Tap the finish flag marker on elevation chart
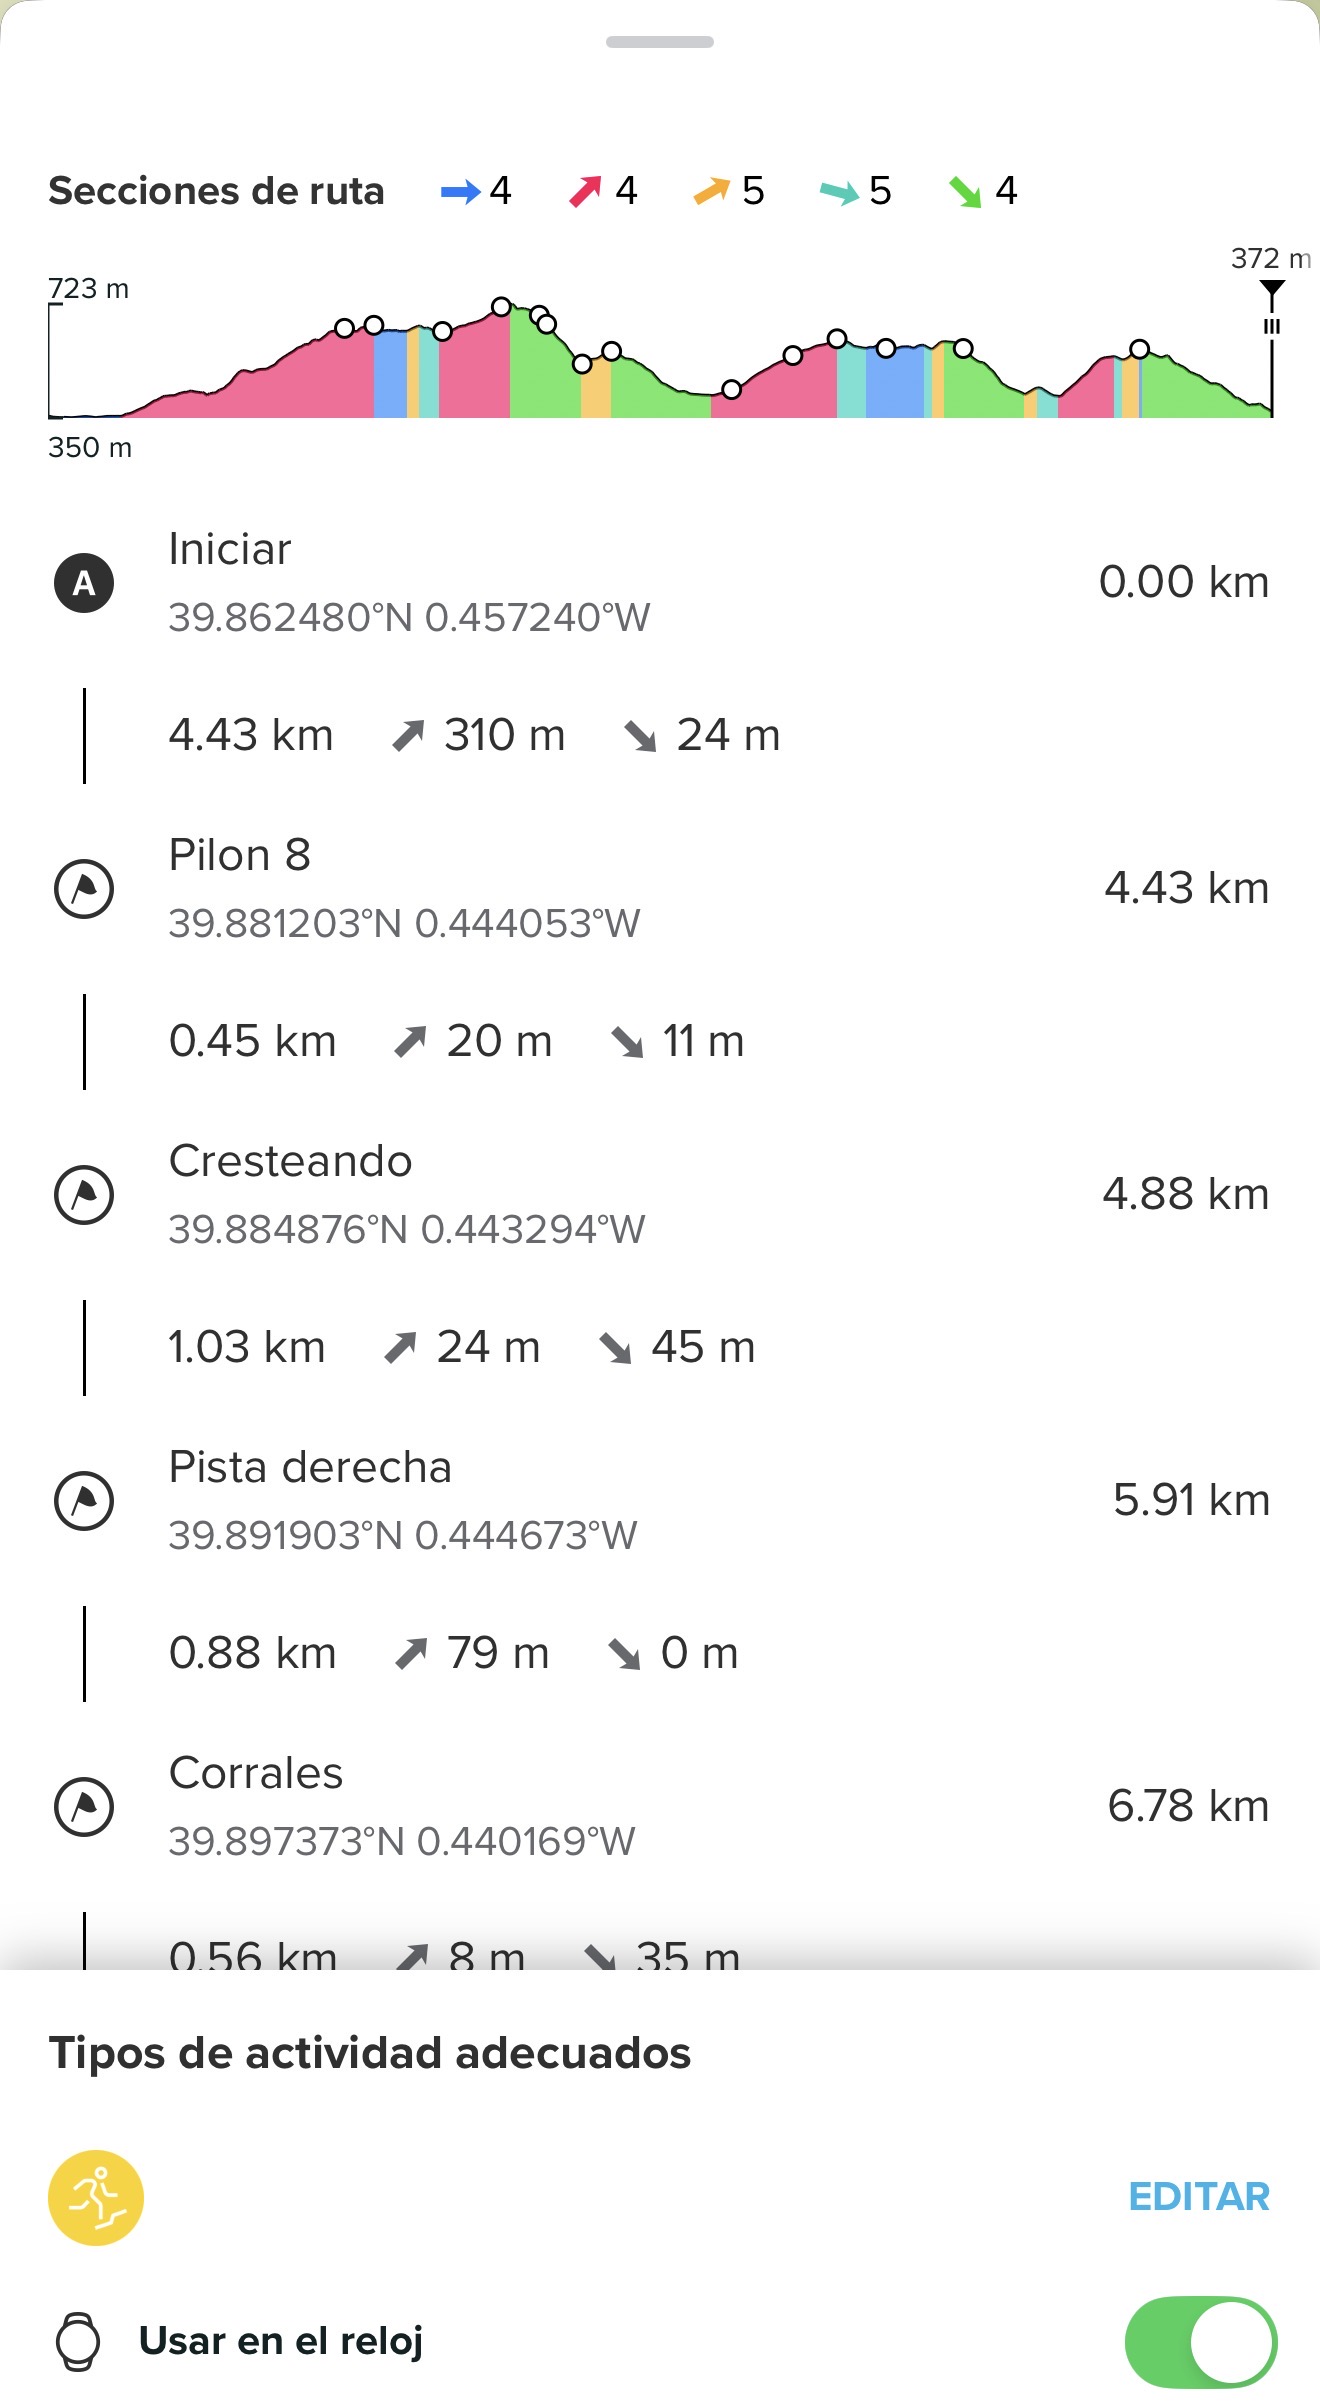The image size is (1320, 2404). click(x=1272, y=291)
